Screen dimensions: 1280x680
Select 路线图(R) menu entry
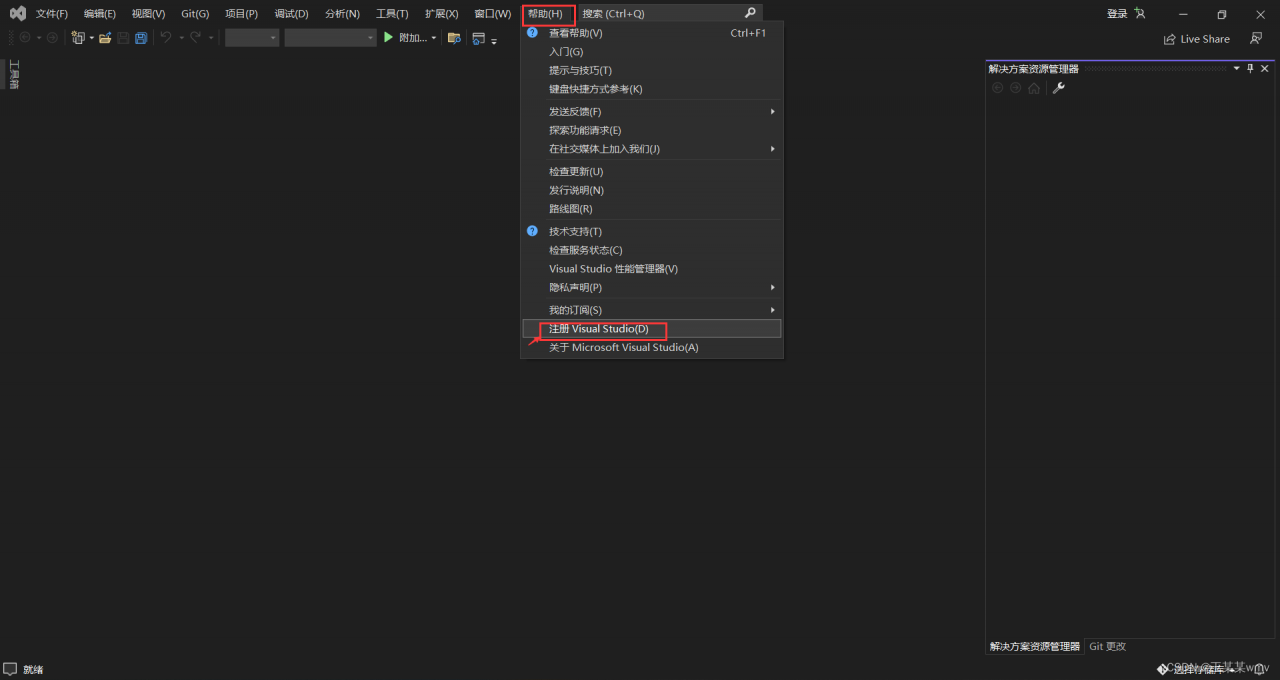[652, 209]
